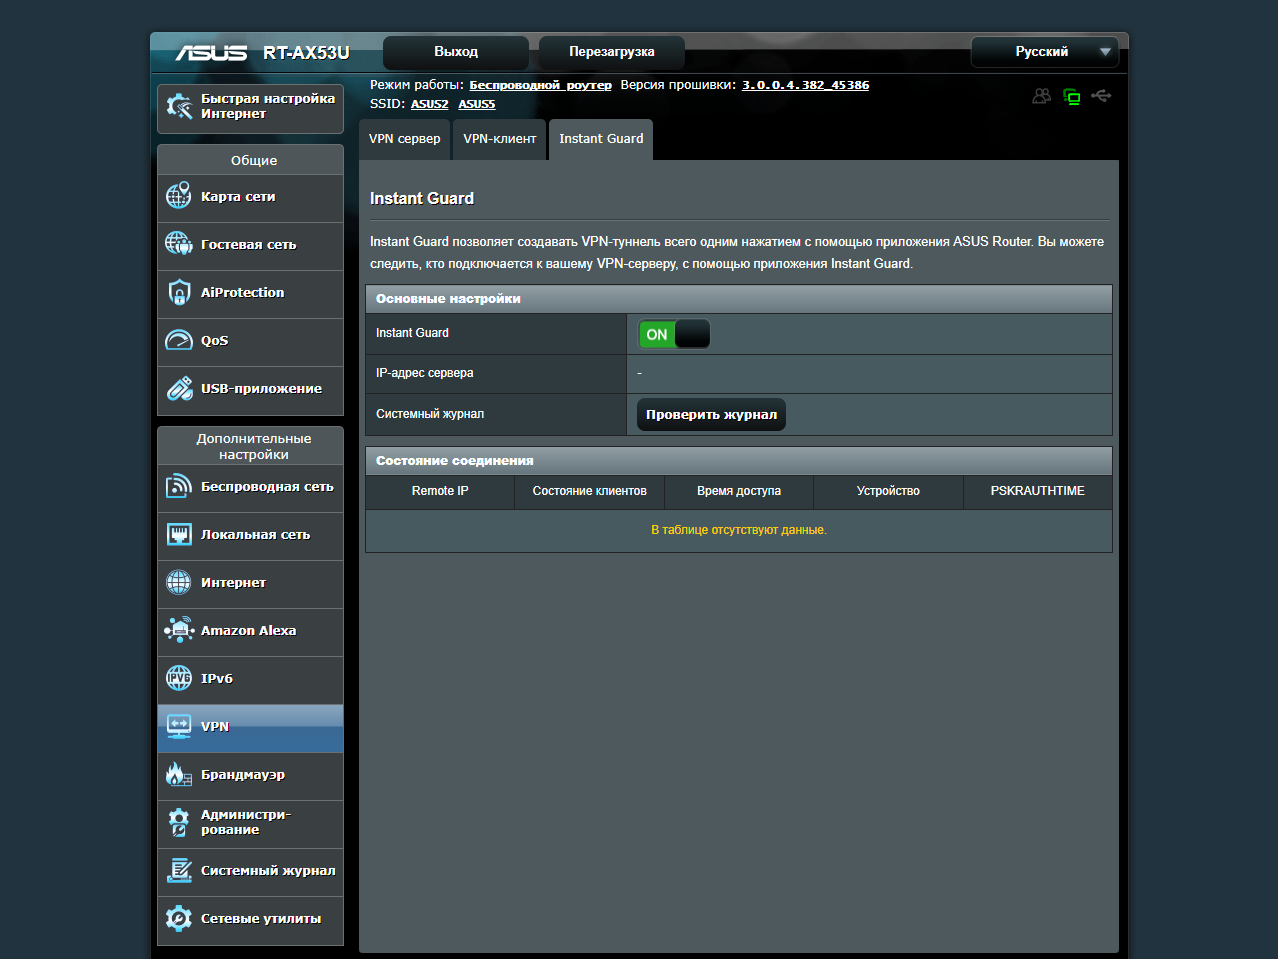Click the ASUS logo

pyautogui.click(x=211, y=52)
